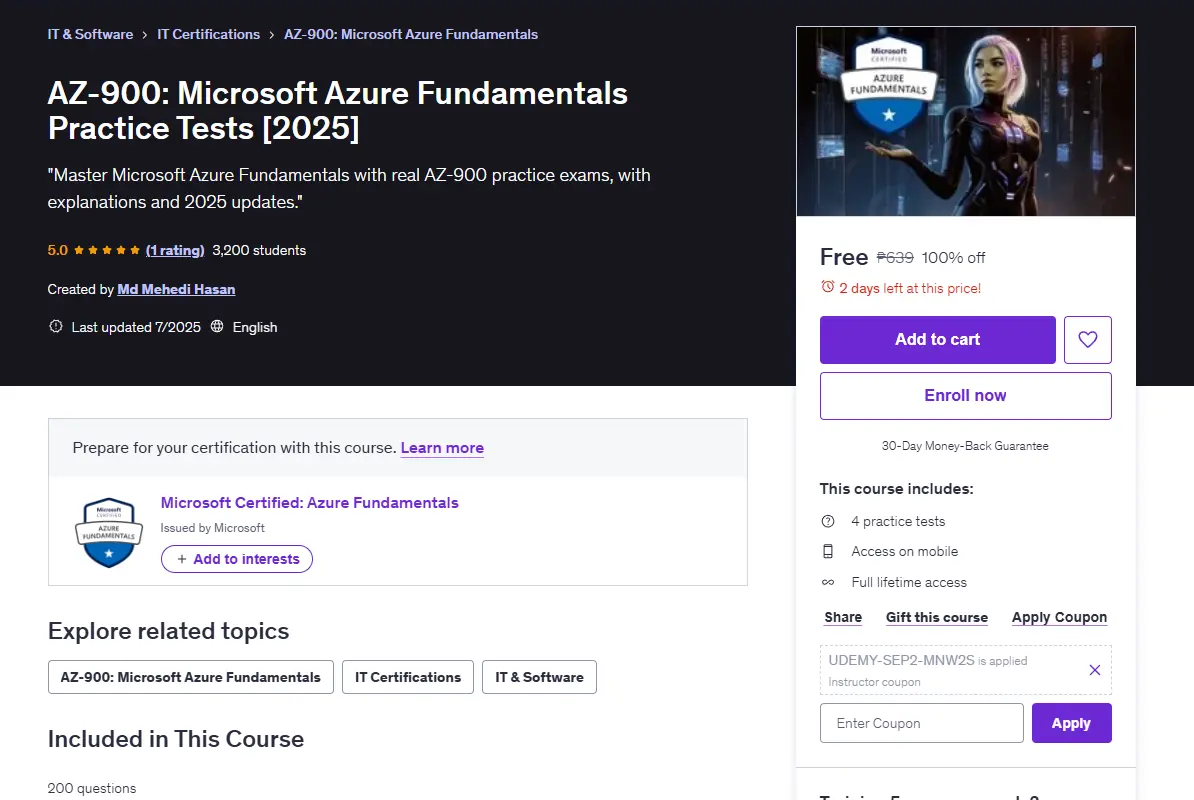
Task: Click Enroll now button
Action: point(966,396)
